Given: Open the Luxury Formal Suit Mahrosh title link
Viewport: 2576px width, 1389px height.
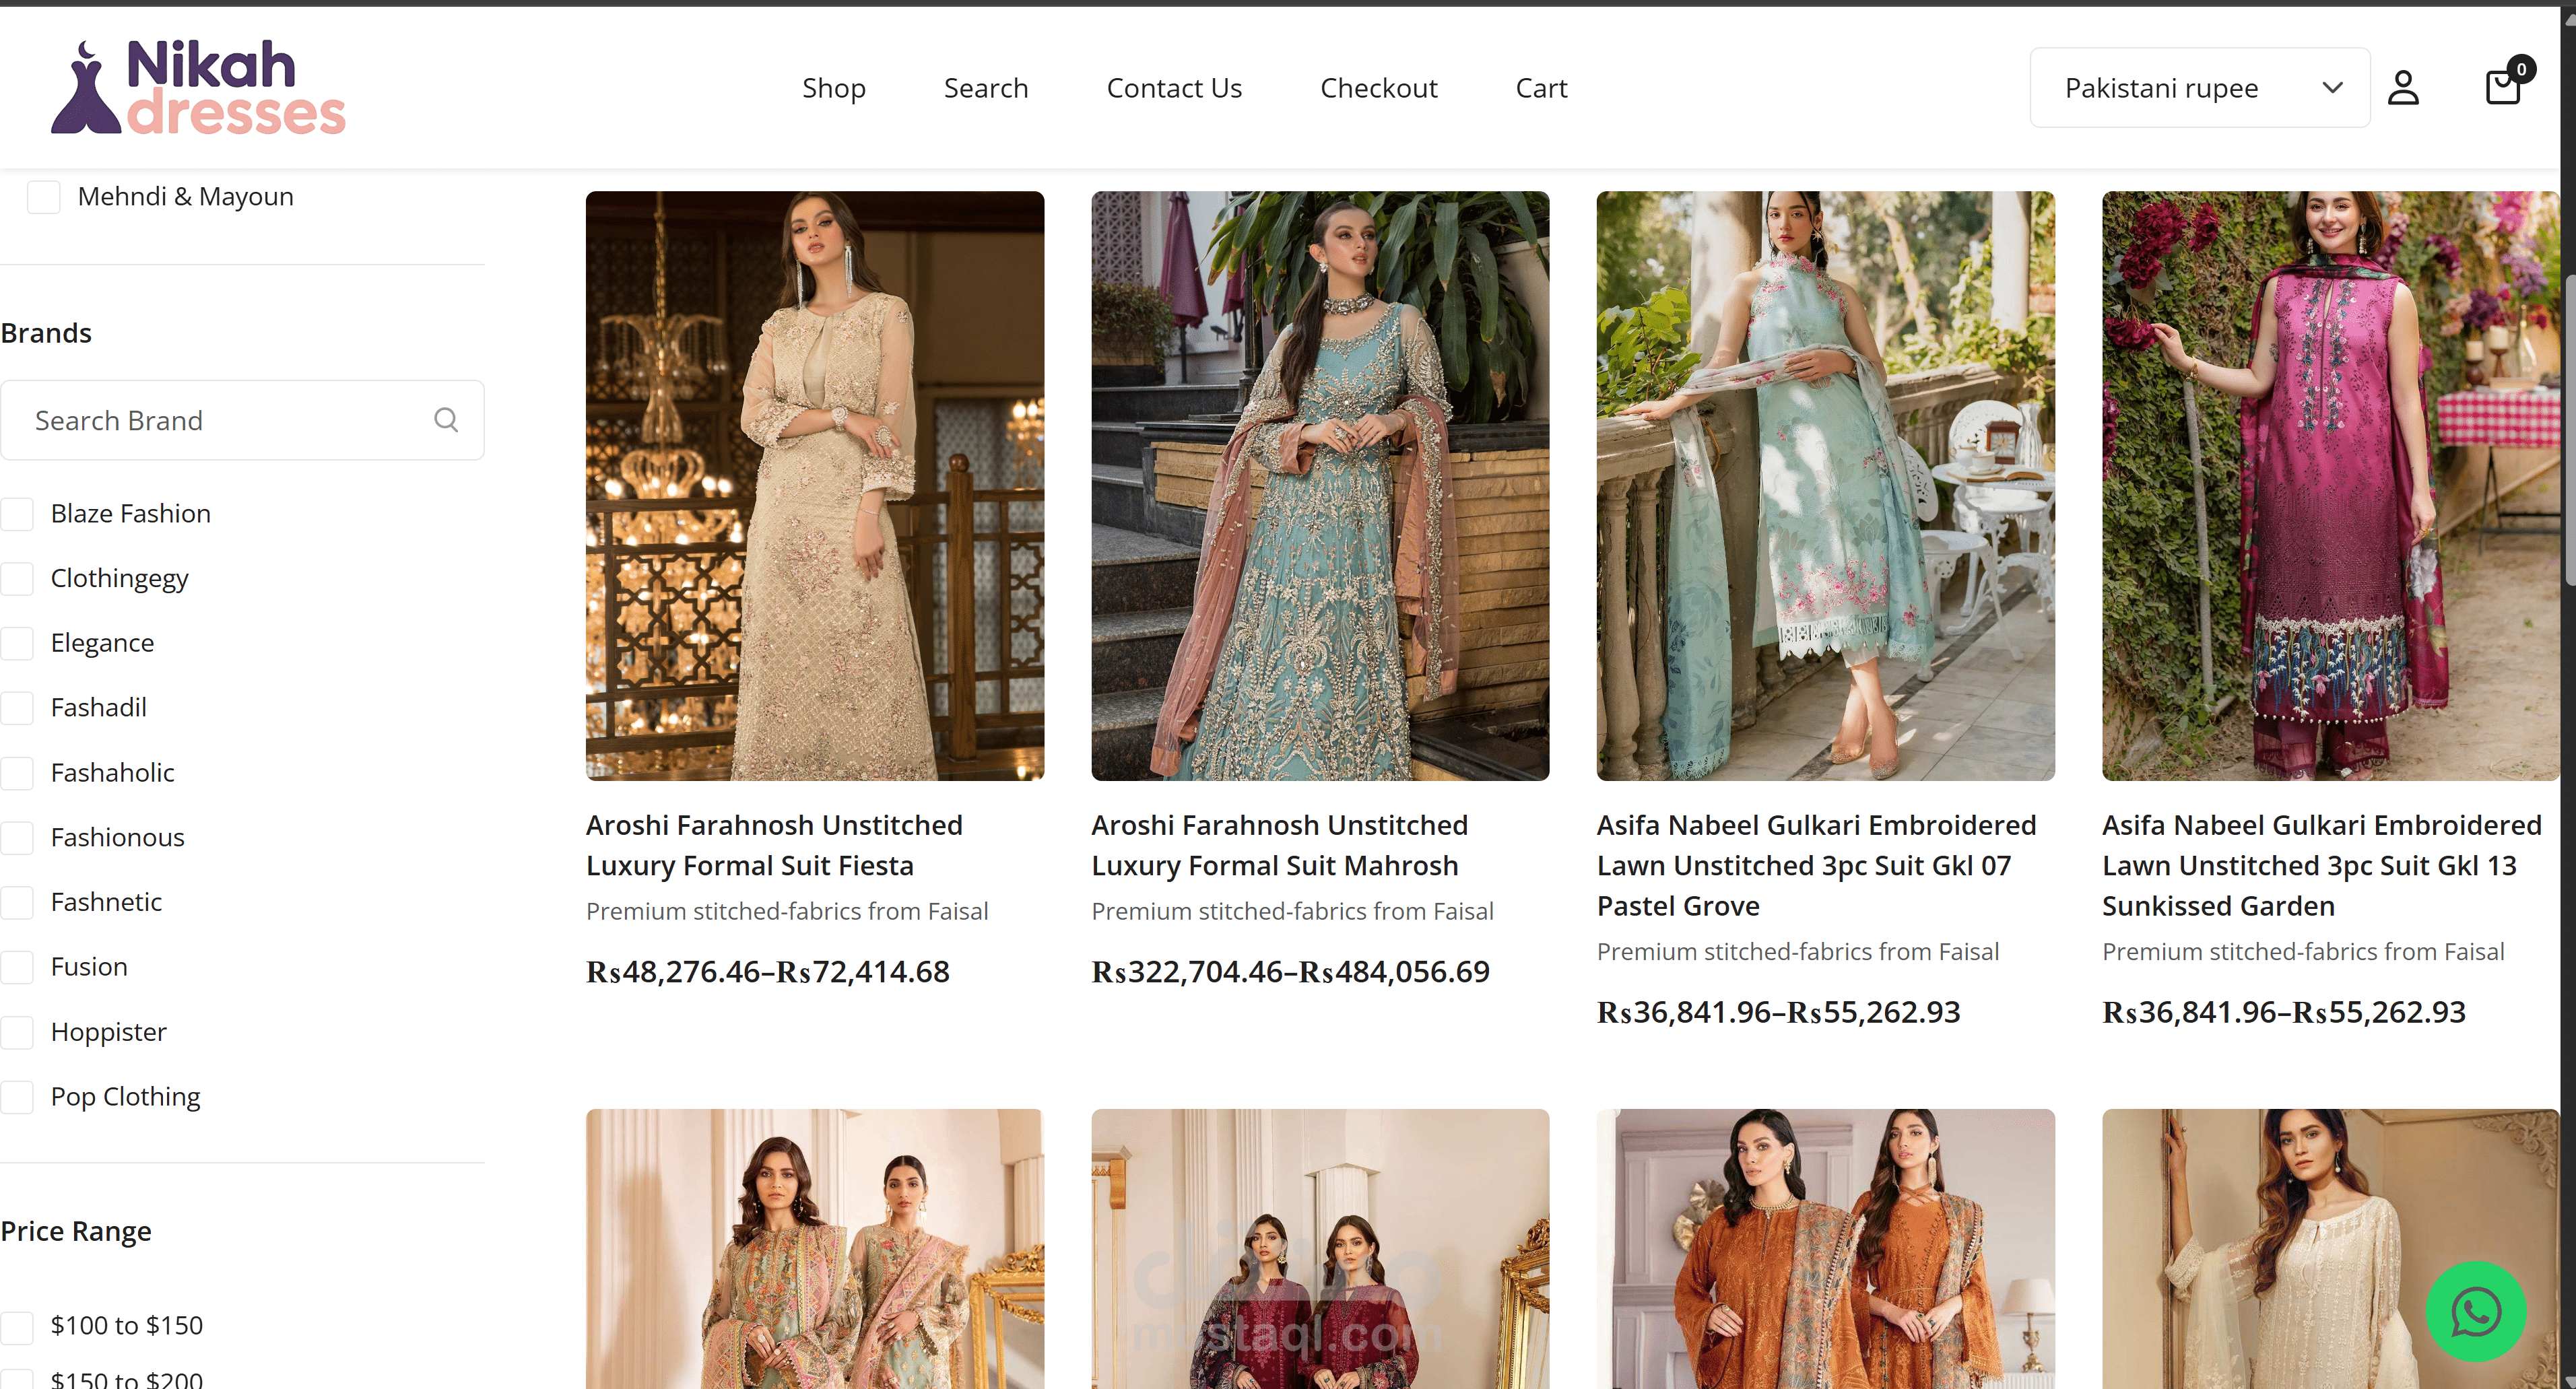Looking at the screenshot, I should tap(1280, 845).
